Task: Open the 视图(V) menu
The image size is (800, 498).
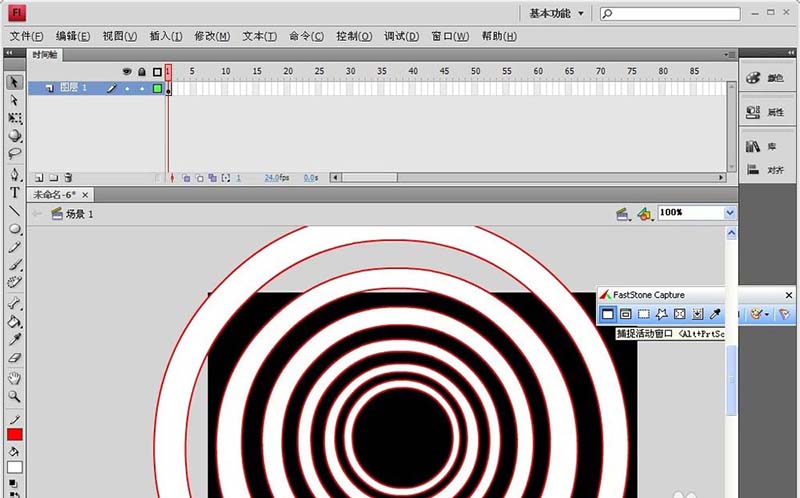Action: (x=119, y=36)
